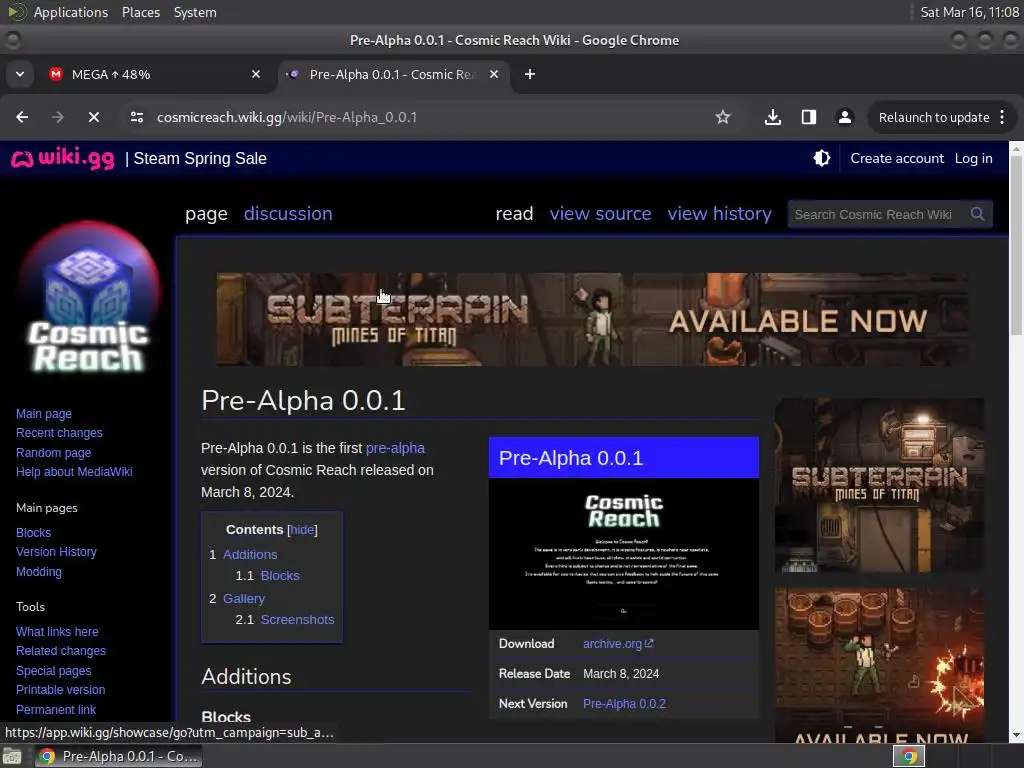Click the show desktop icon in taskbar
The height and width of the screenshot is (768, 1024).
click(12, 756)
